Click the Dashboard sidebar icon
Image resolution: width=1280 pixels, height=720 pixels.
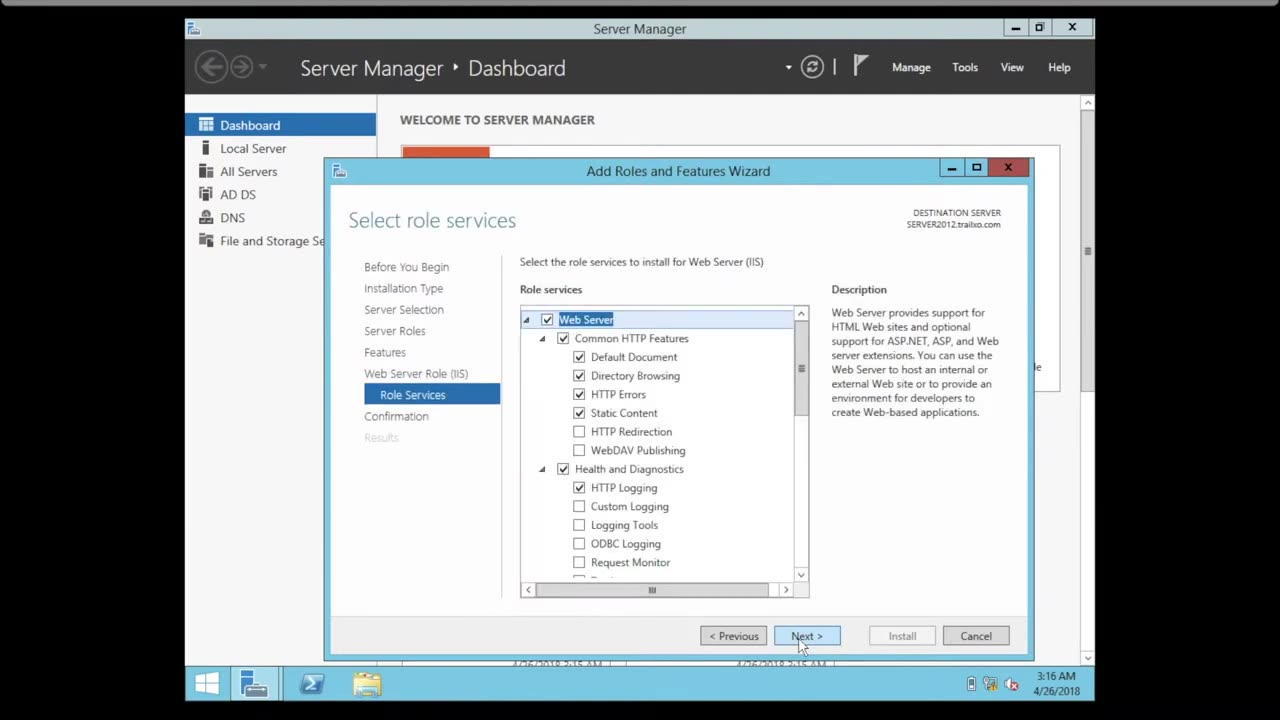206,125
